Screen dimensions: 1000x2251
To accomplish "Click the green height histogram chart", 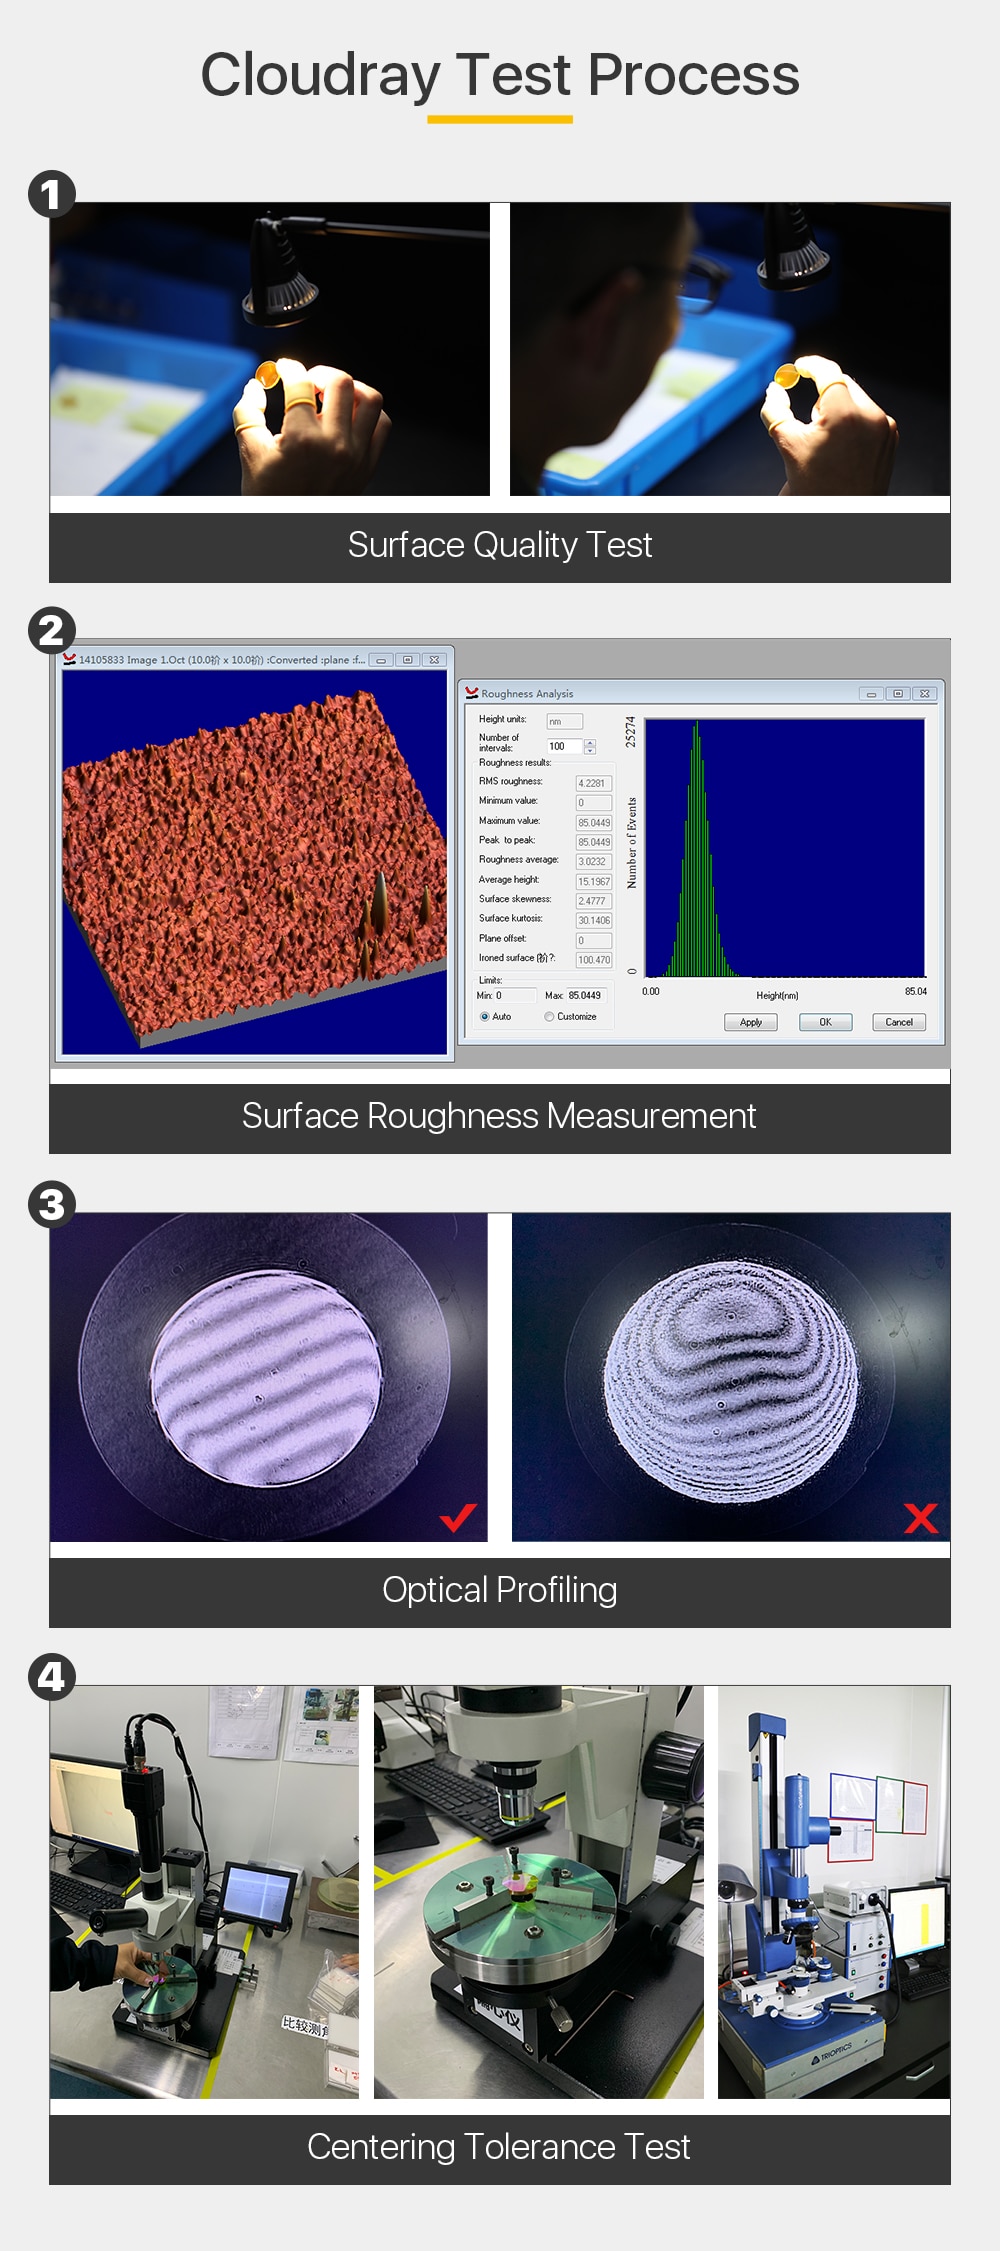I will tap(785, 847).
